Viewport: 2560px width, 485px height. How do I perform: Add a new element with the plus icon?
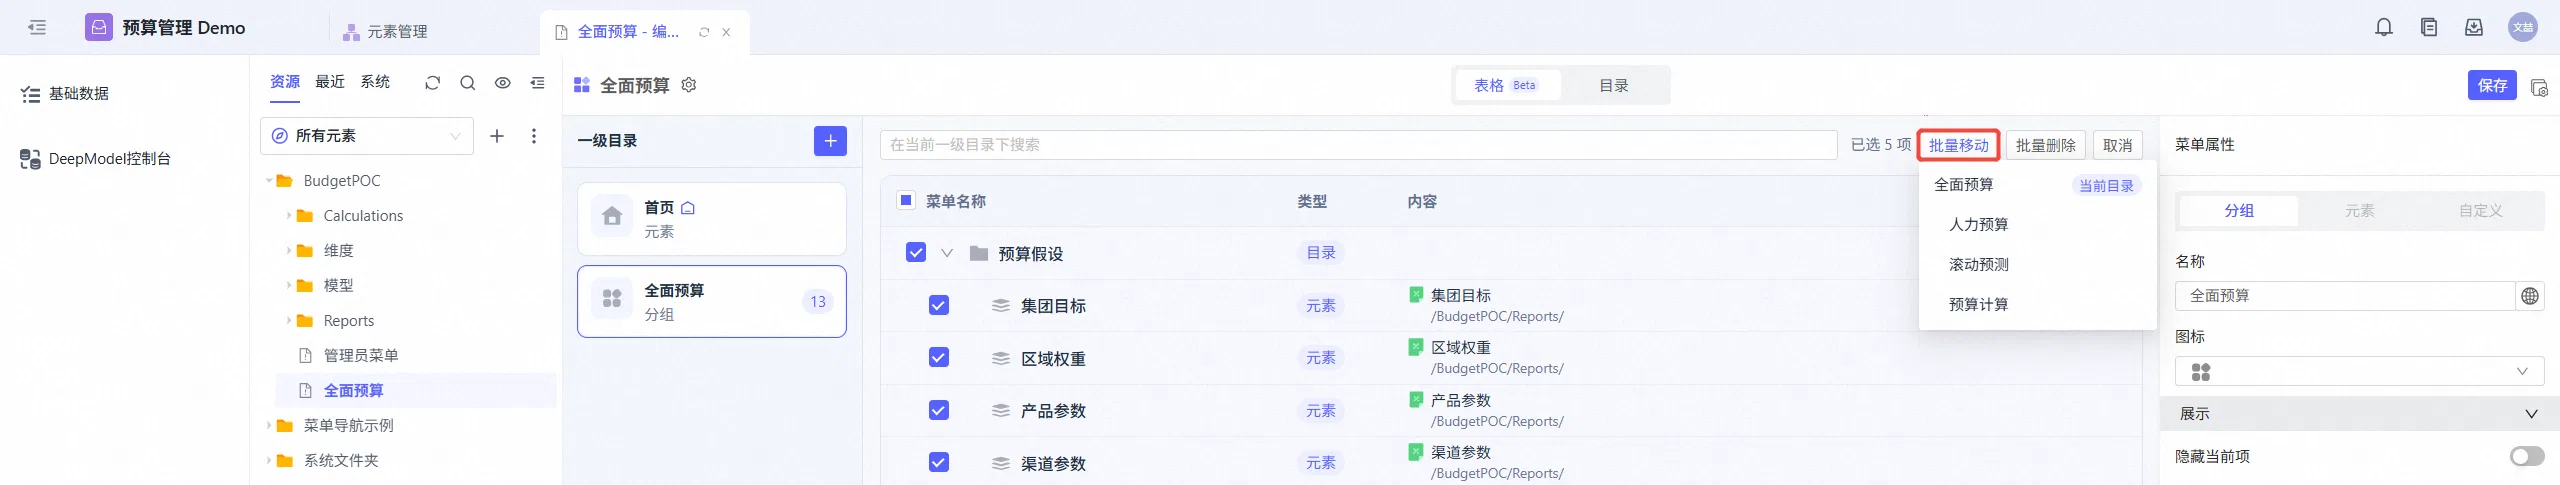[497, 136]
